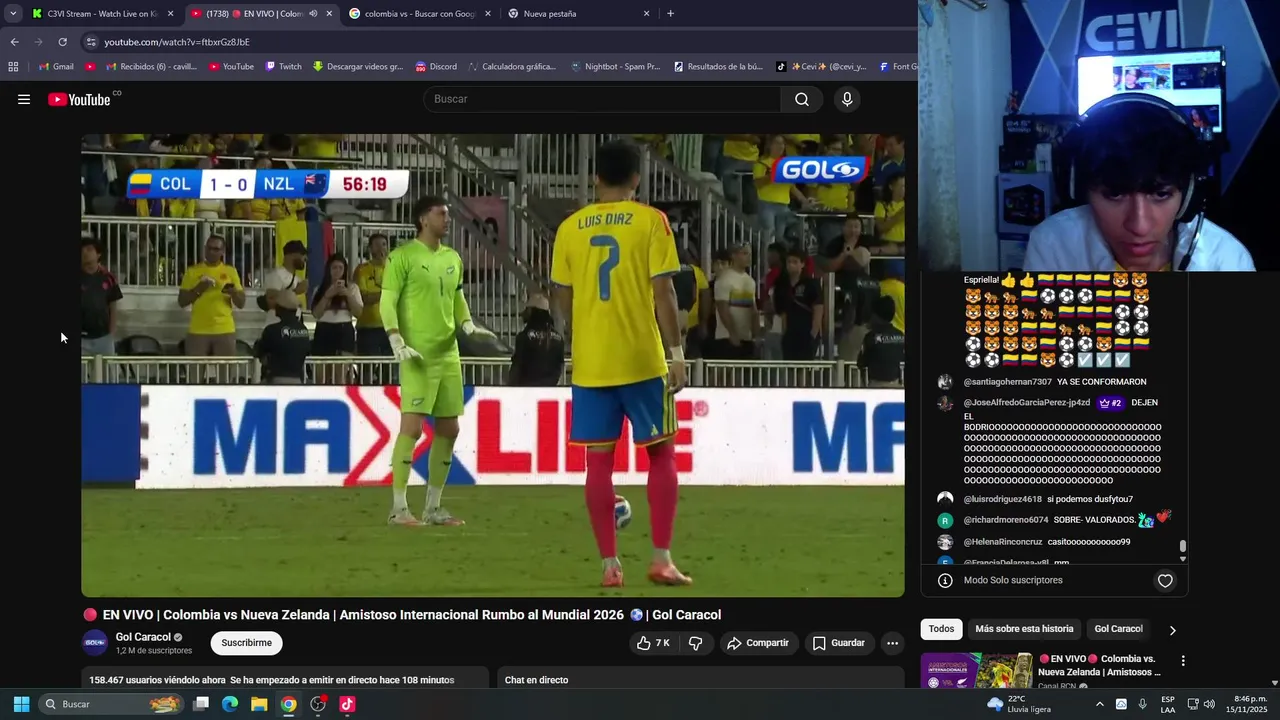Open the weather widget showing 22°C

(1019, 704)
